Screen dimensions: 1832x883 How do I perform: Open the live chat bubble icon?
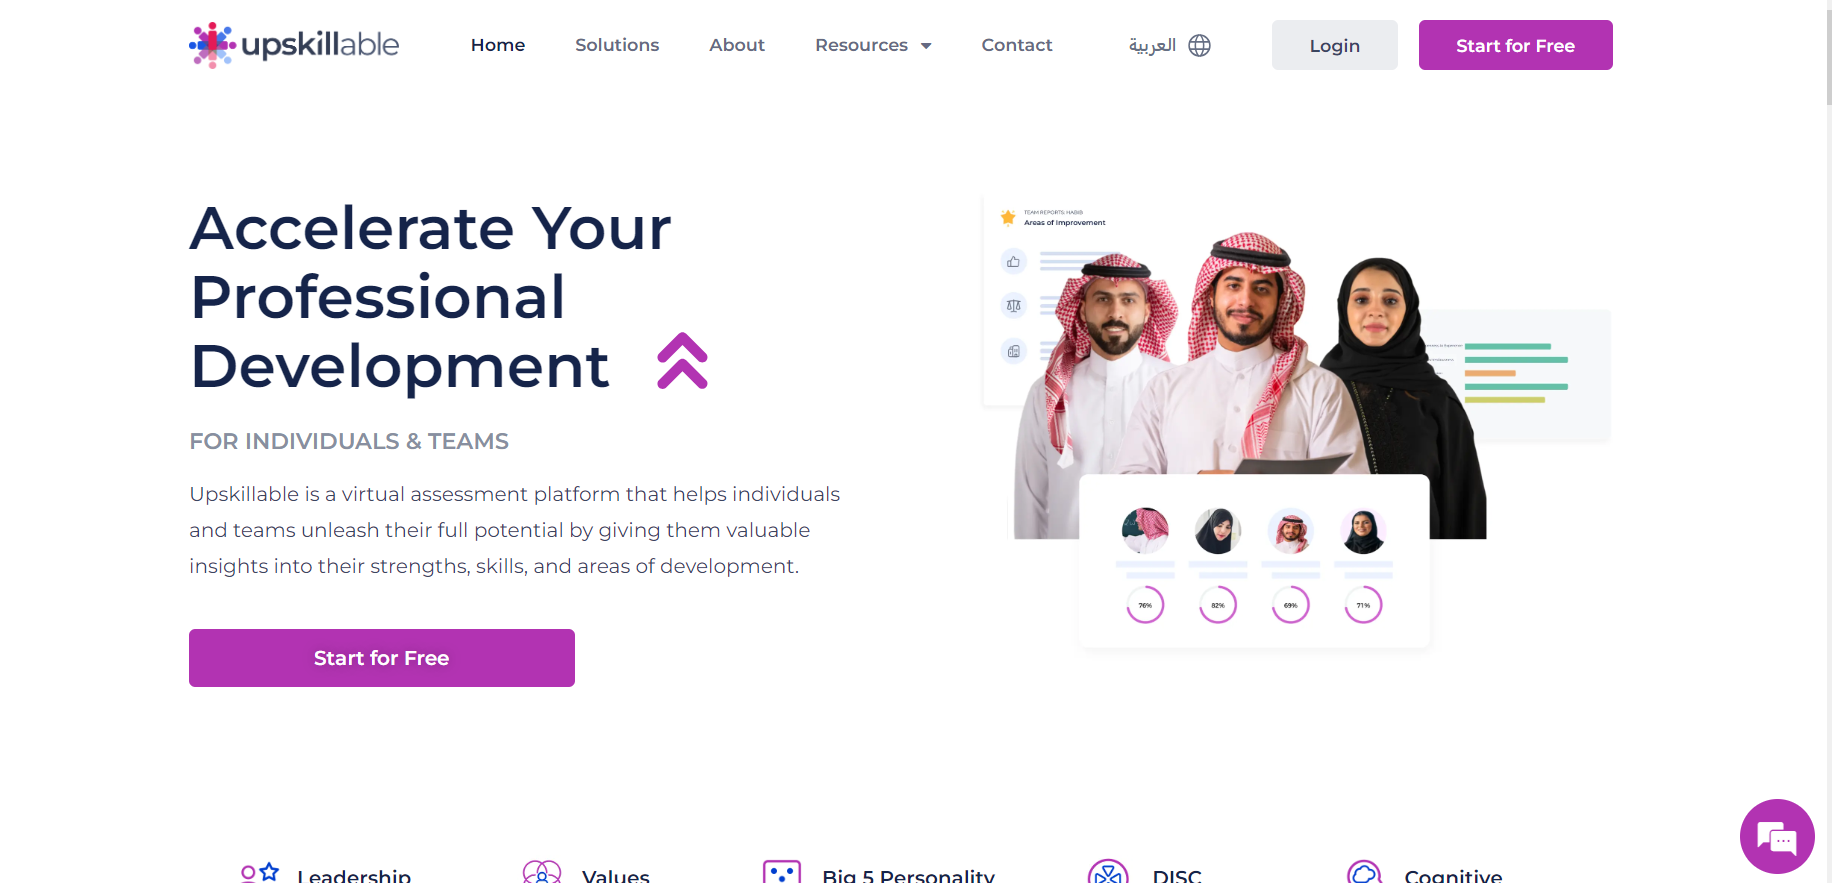click(1777, 837)
